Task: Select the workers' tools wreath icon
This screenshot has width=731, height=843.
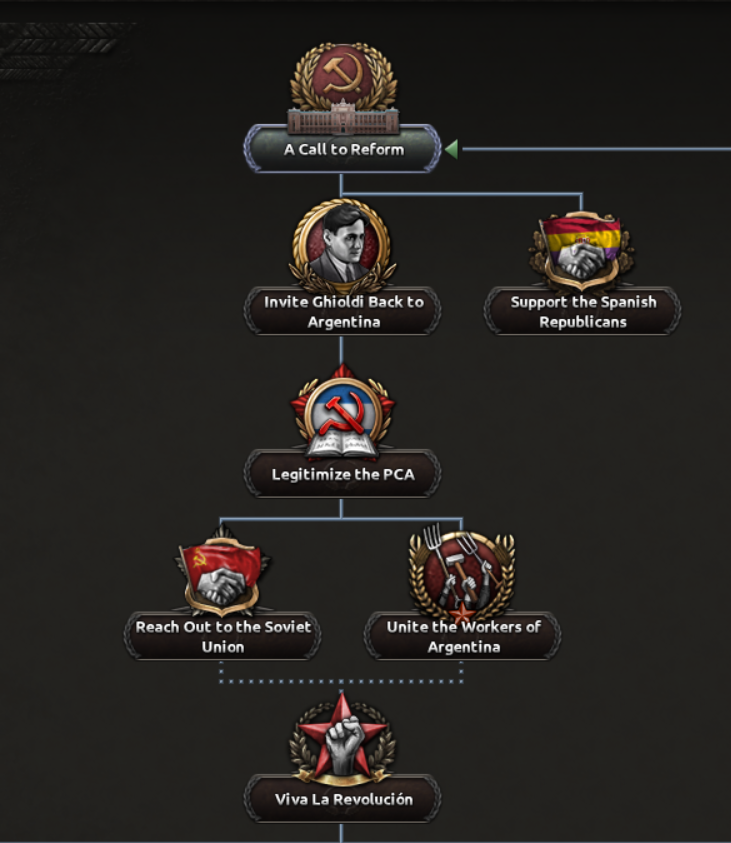Action: (x=462, y=573)
